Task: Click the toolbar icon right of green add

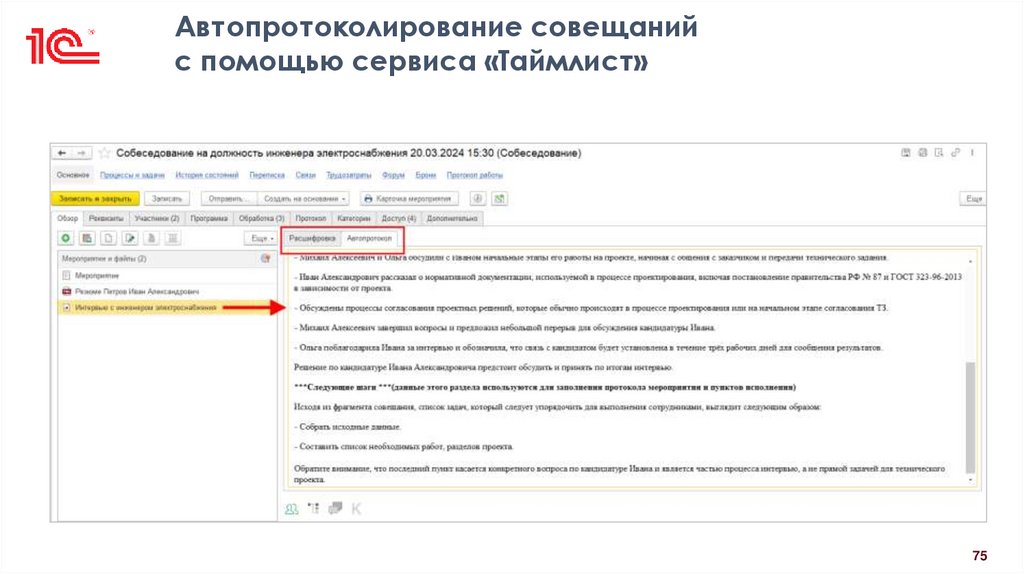Action: point(87,238)
